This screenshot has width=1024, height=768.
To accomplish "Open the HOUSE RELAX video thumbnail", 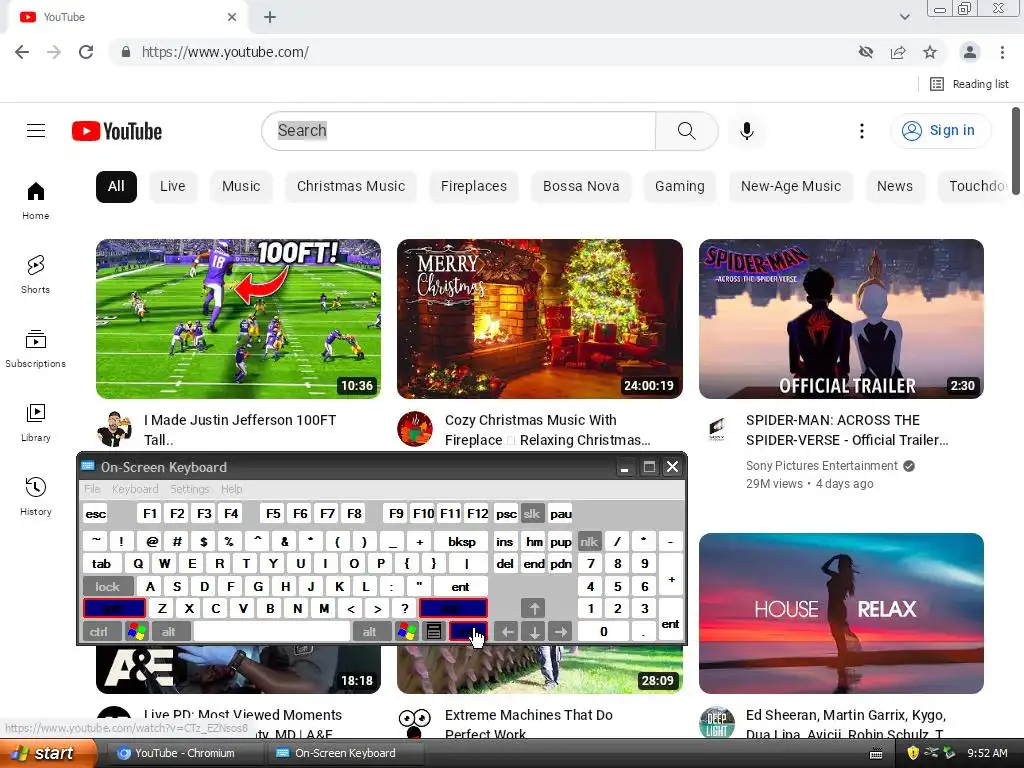I will point(841,613).
